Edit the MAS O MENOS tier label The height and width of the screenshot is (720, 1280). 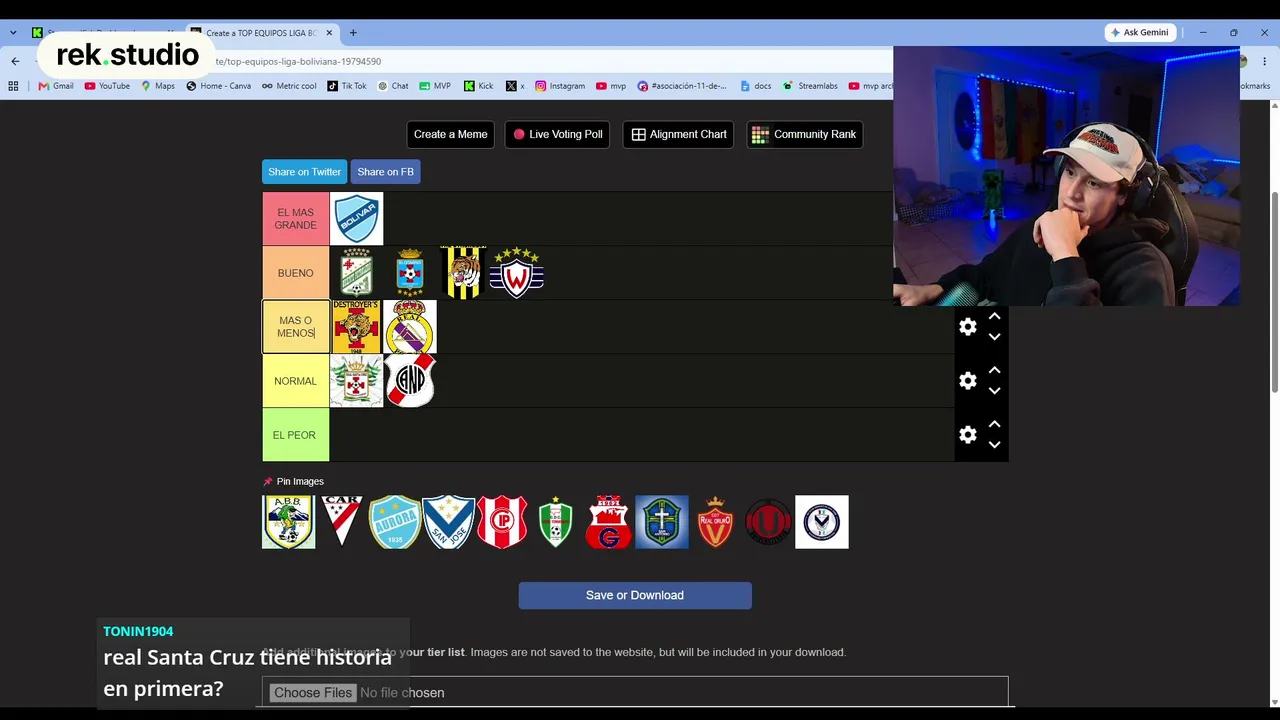296,327
